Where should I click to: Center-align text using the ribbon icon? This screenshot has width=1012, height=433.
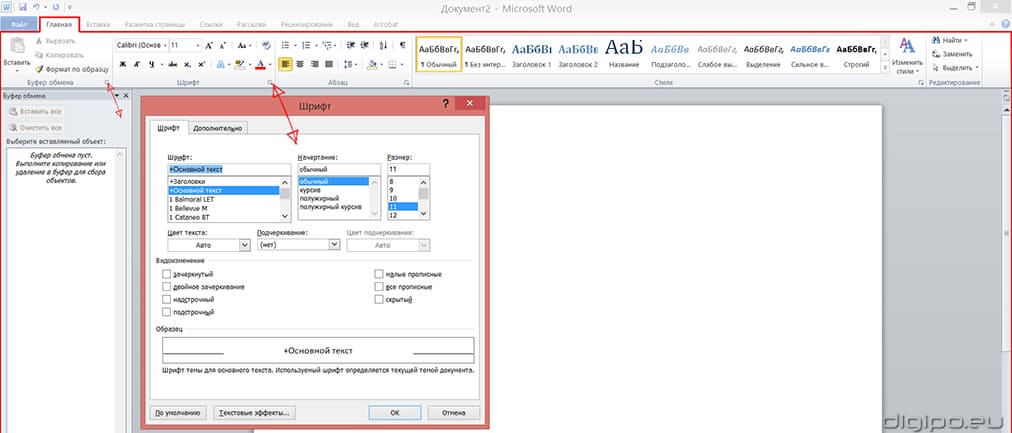coord(302,64)
